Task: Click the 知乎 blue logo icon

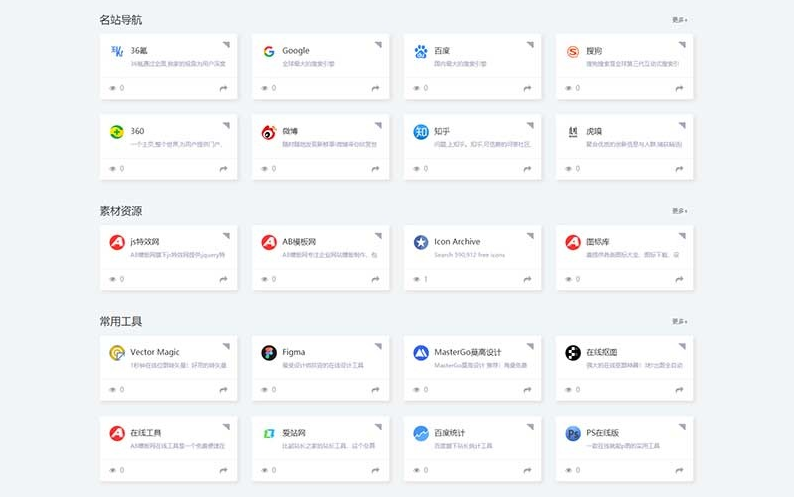Action: click(x=421, y=132)
